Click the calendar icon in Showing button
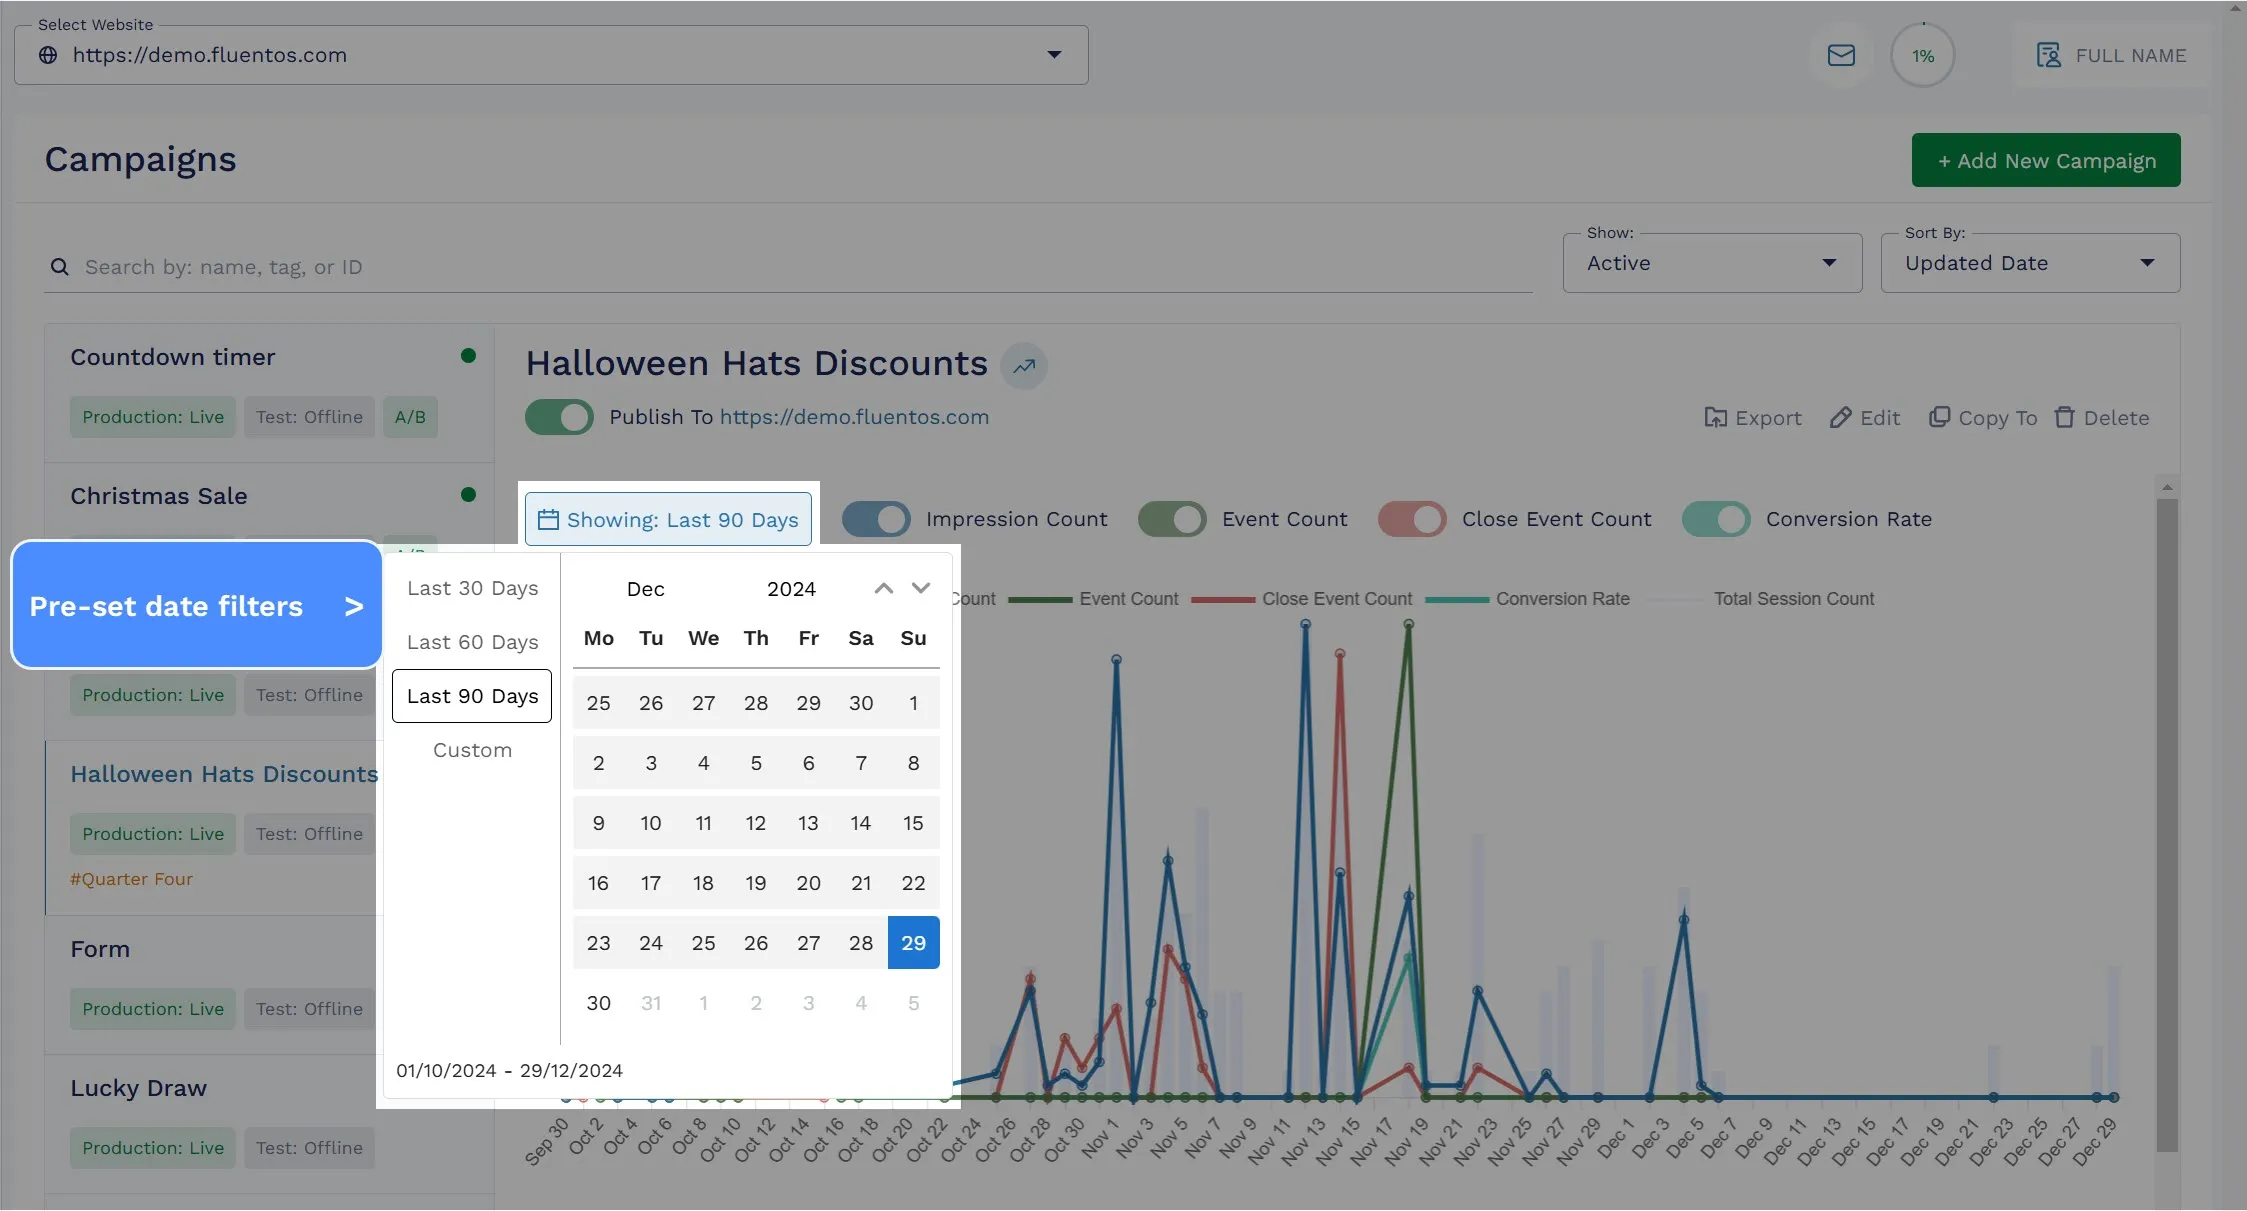The image size is (2247, 1211). click(x=548, y=519)
